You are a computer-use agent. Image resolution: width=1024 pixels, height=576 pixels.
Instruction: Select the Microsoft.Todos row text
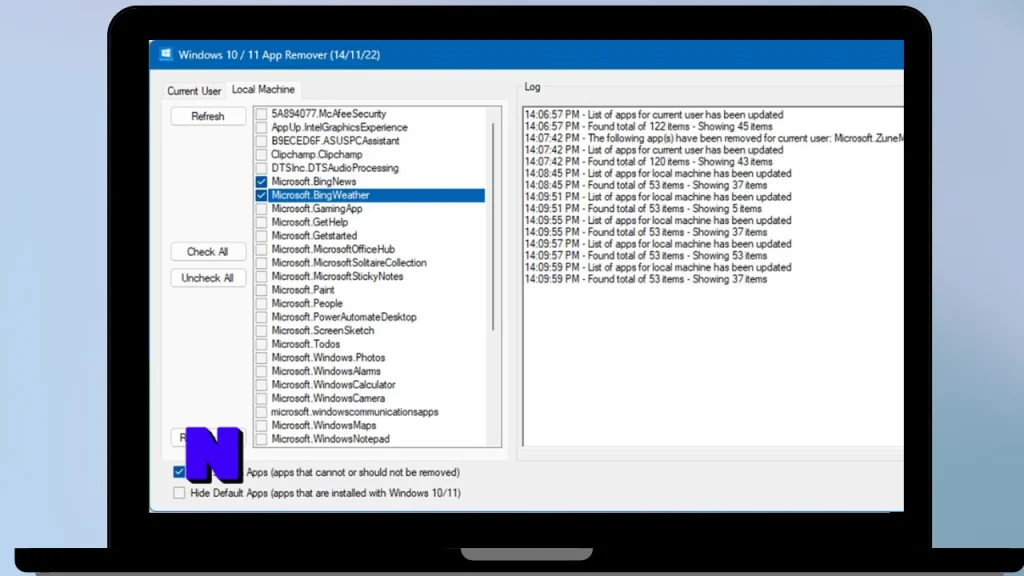point(306,344)
